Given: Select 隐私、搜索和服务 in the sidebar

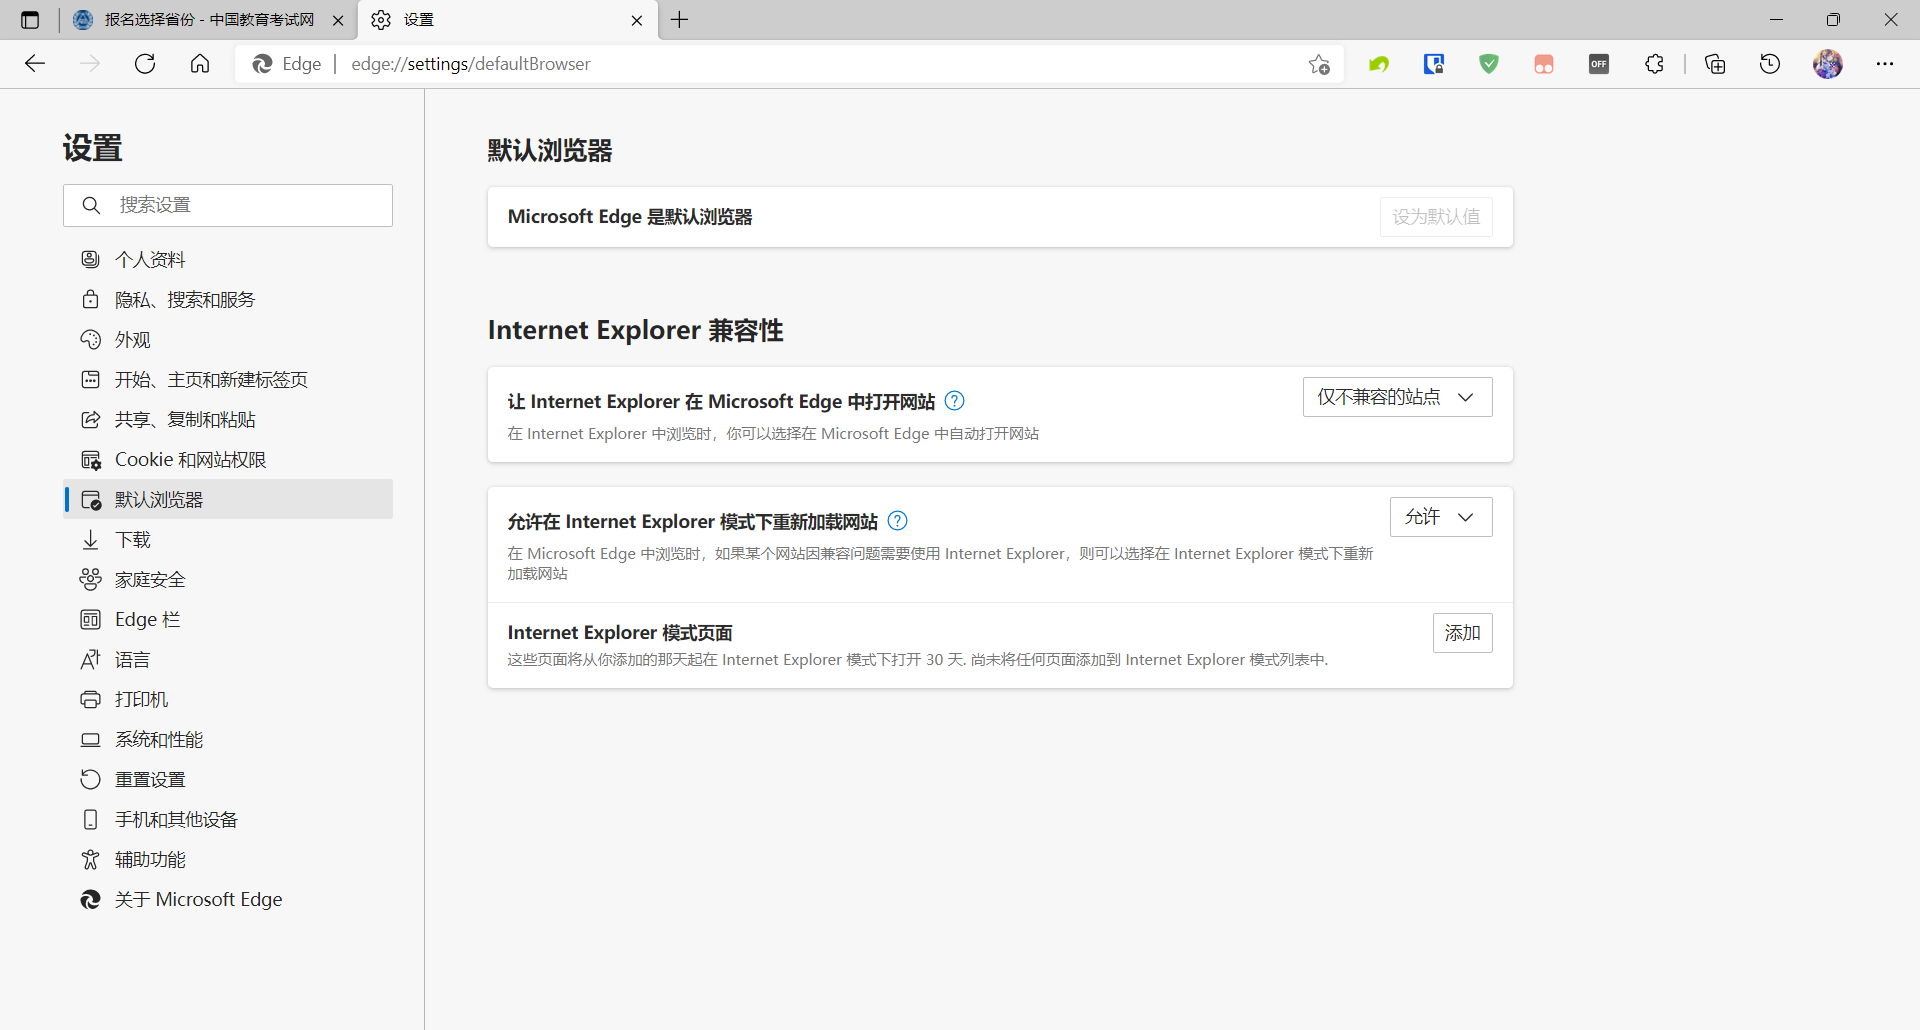Looking at the screenshot, I should pos(185,300).
